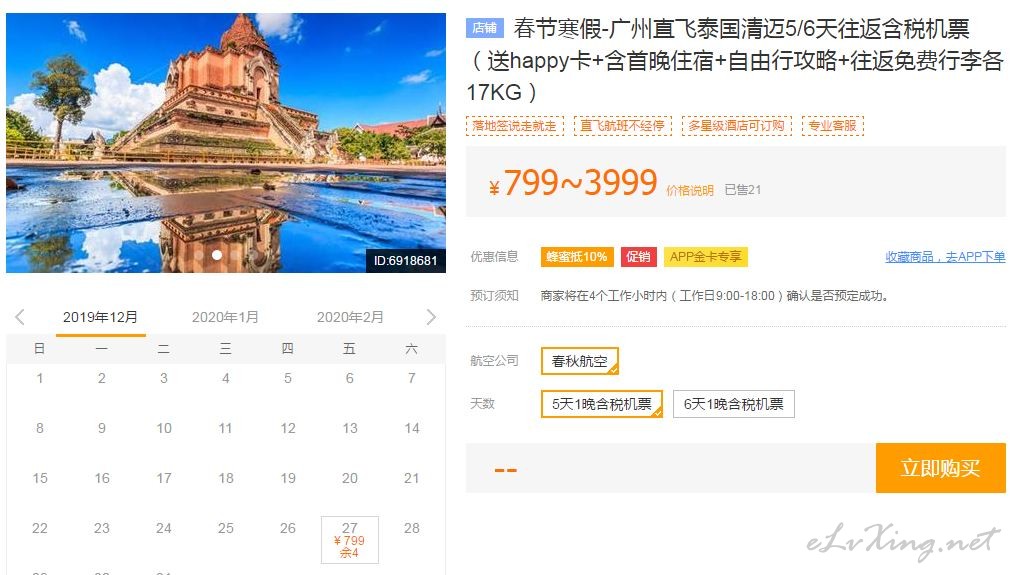Image resolution: width=1011 pixels, height=575 pixels.
Task: Select the 春秋航空 airline option
Action: click(x=580, y=361)
